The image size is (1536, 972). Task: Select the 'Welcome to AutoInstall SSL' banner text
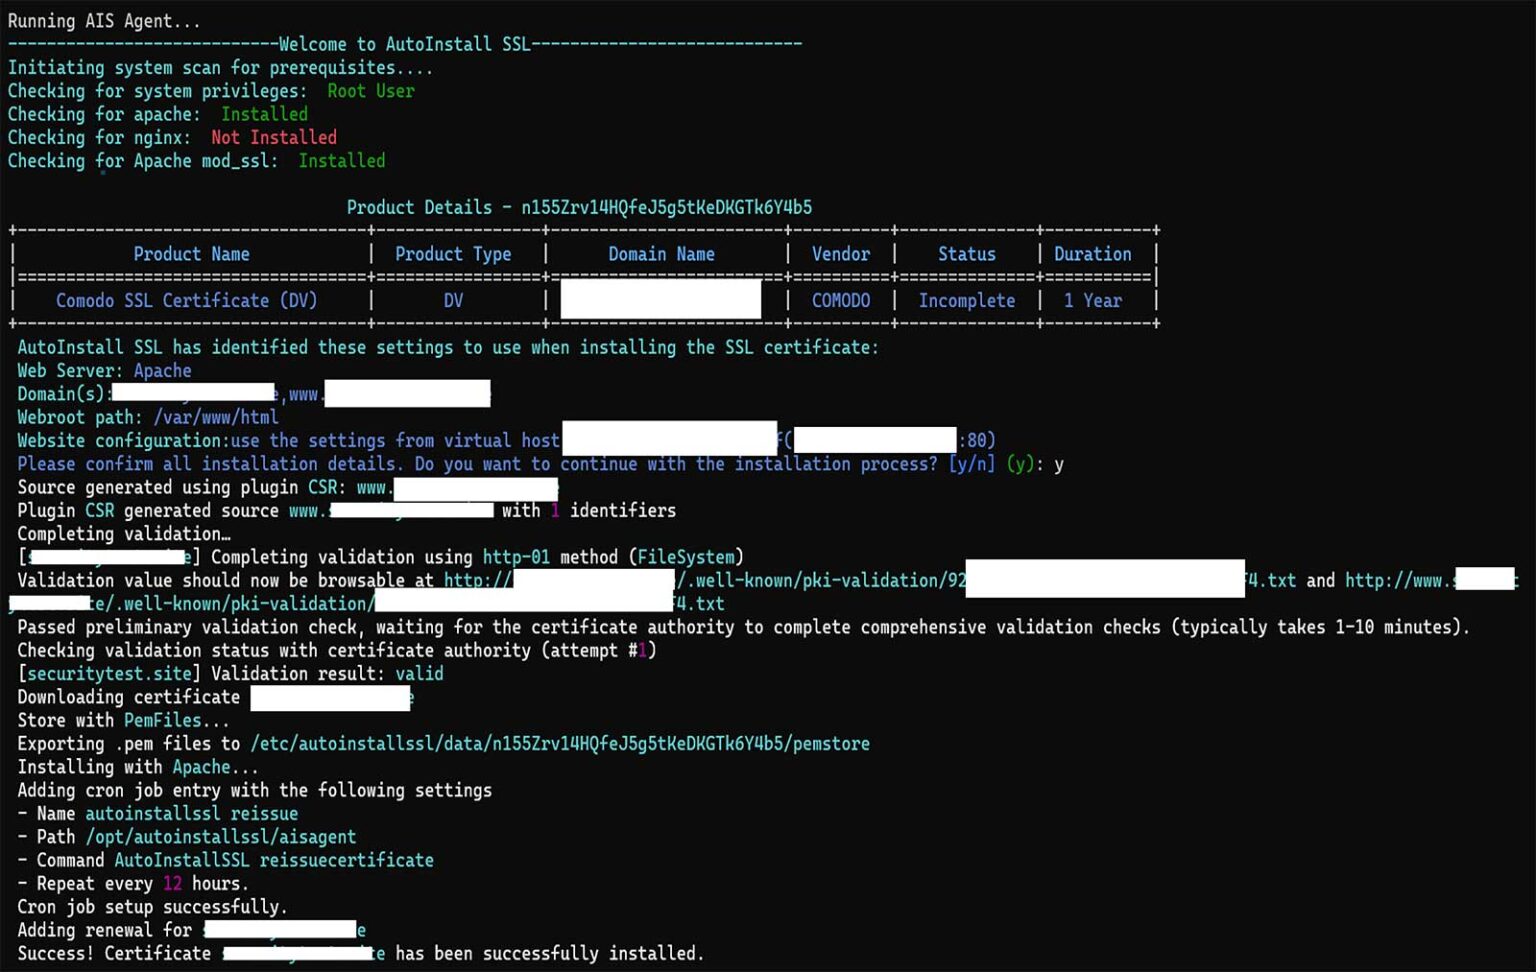coord(404,44)
